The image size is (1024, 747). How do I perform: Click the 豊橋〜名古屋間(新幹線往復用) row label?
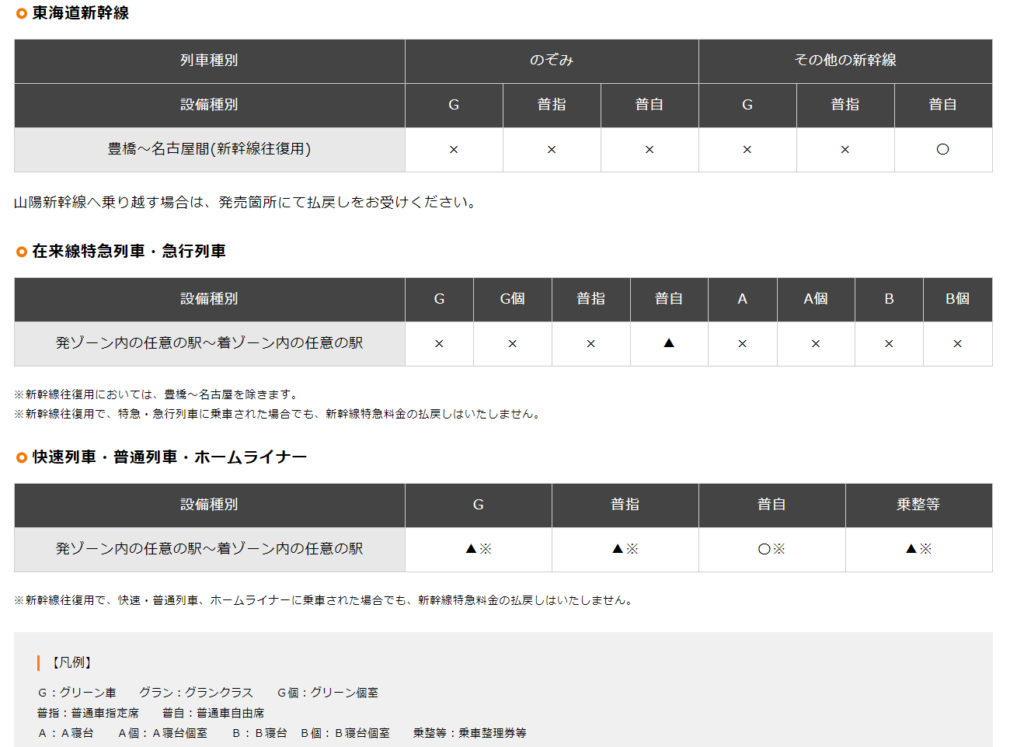(208, 149)
